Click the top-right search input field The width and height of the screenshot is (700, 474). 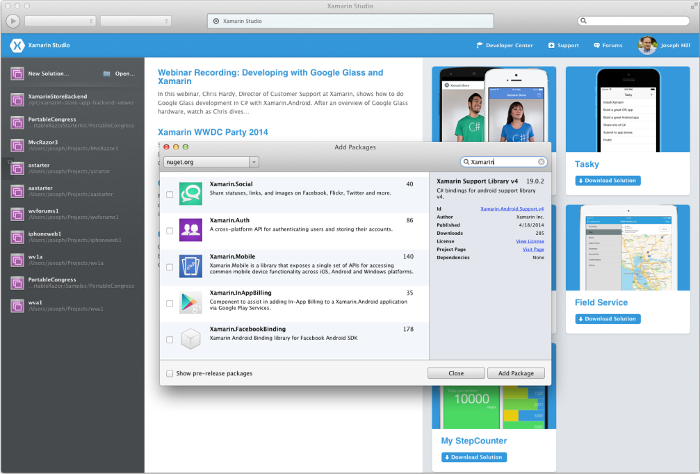(x=633, y=21)
